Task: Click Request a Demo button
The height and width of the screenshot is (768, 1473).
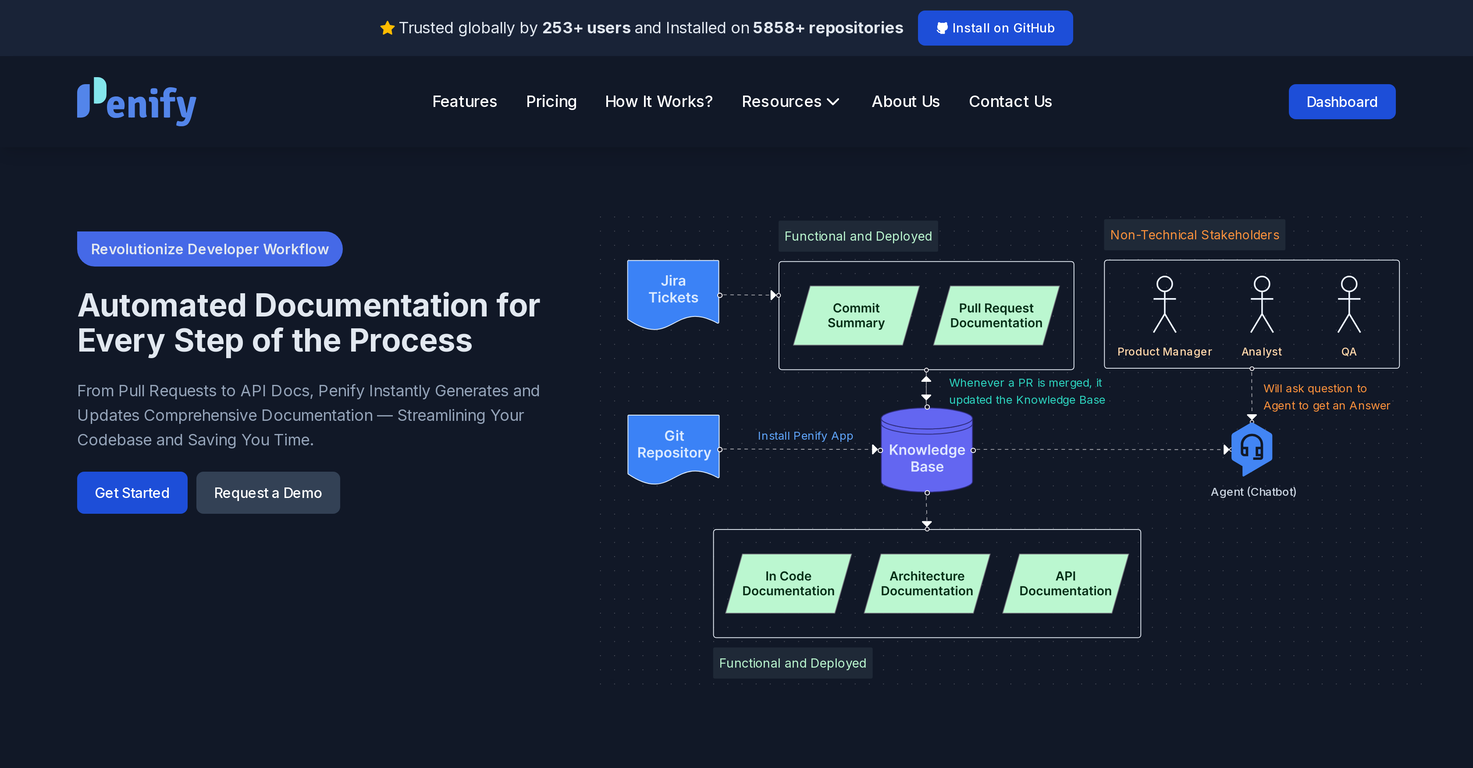Action: click(x=268, y=493)
